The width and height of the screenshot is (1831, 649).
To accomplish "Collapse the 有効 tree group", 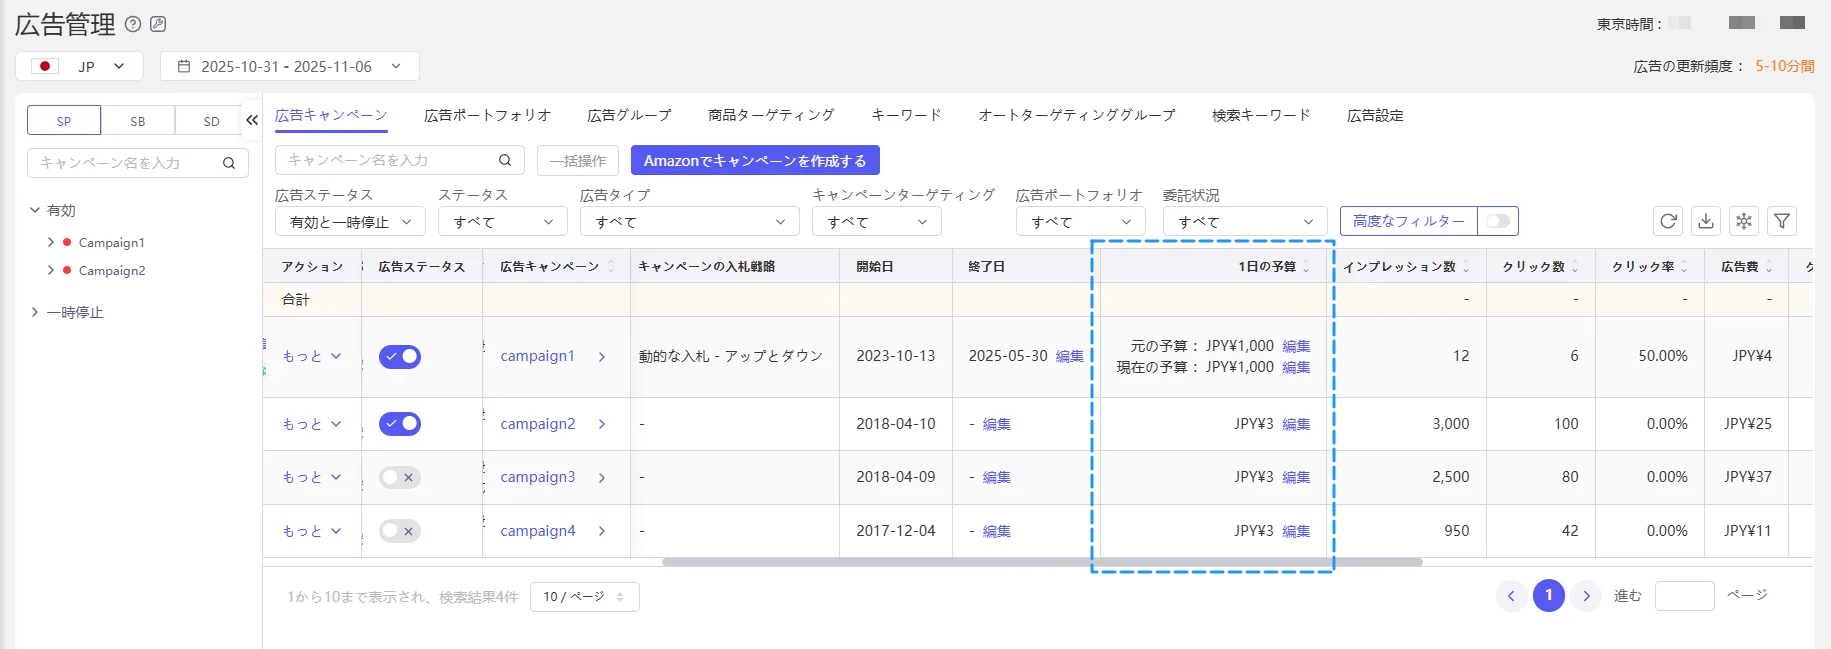I will pyautogui.click(x=35, y=210).
